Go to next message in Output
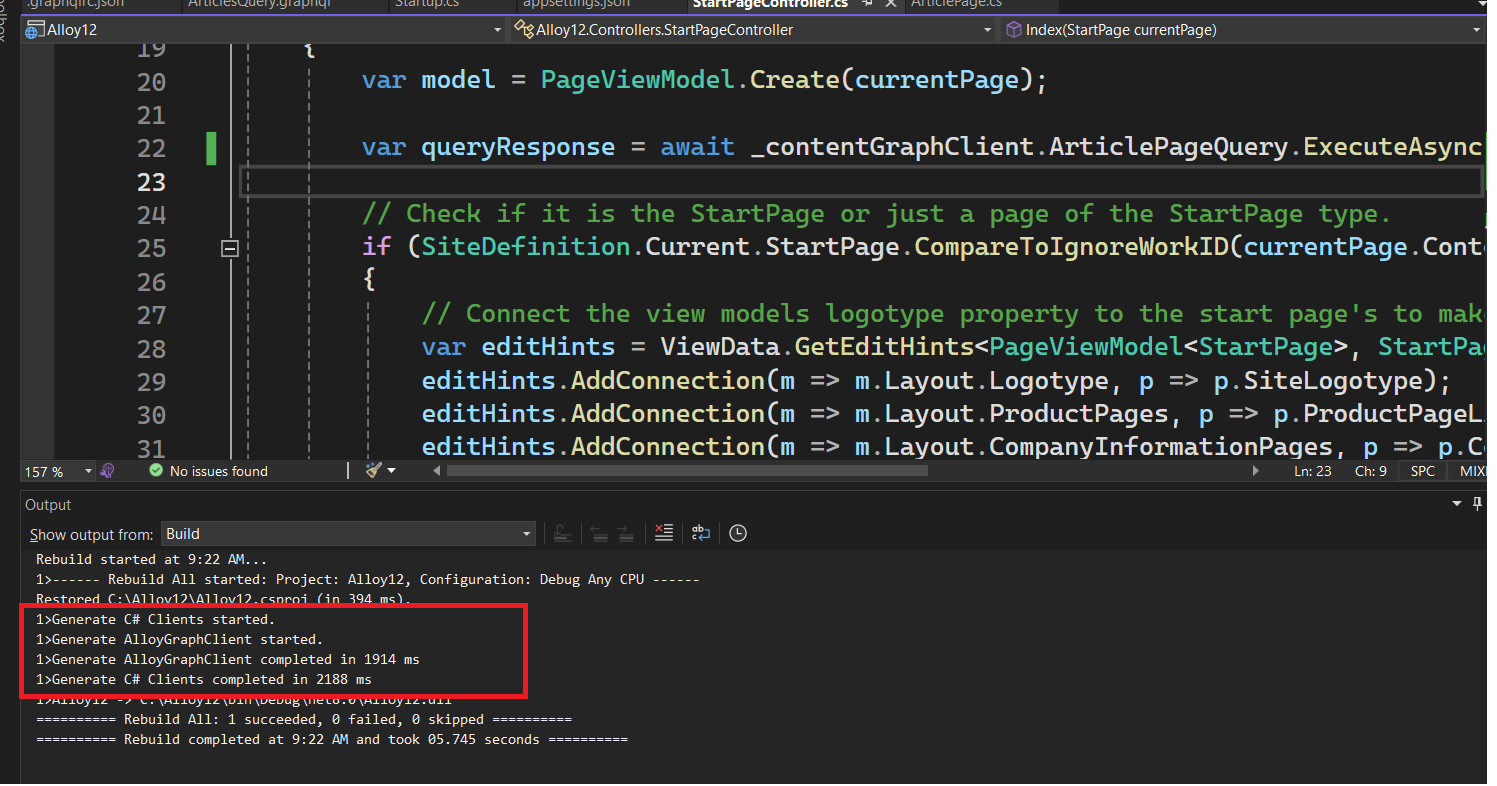This screenshot has height=786, width=1497. pyautogui.click(x=624, y=534)
